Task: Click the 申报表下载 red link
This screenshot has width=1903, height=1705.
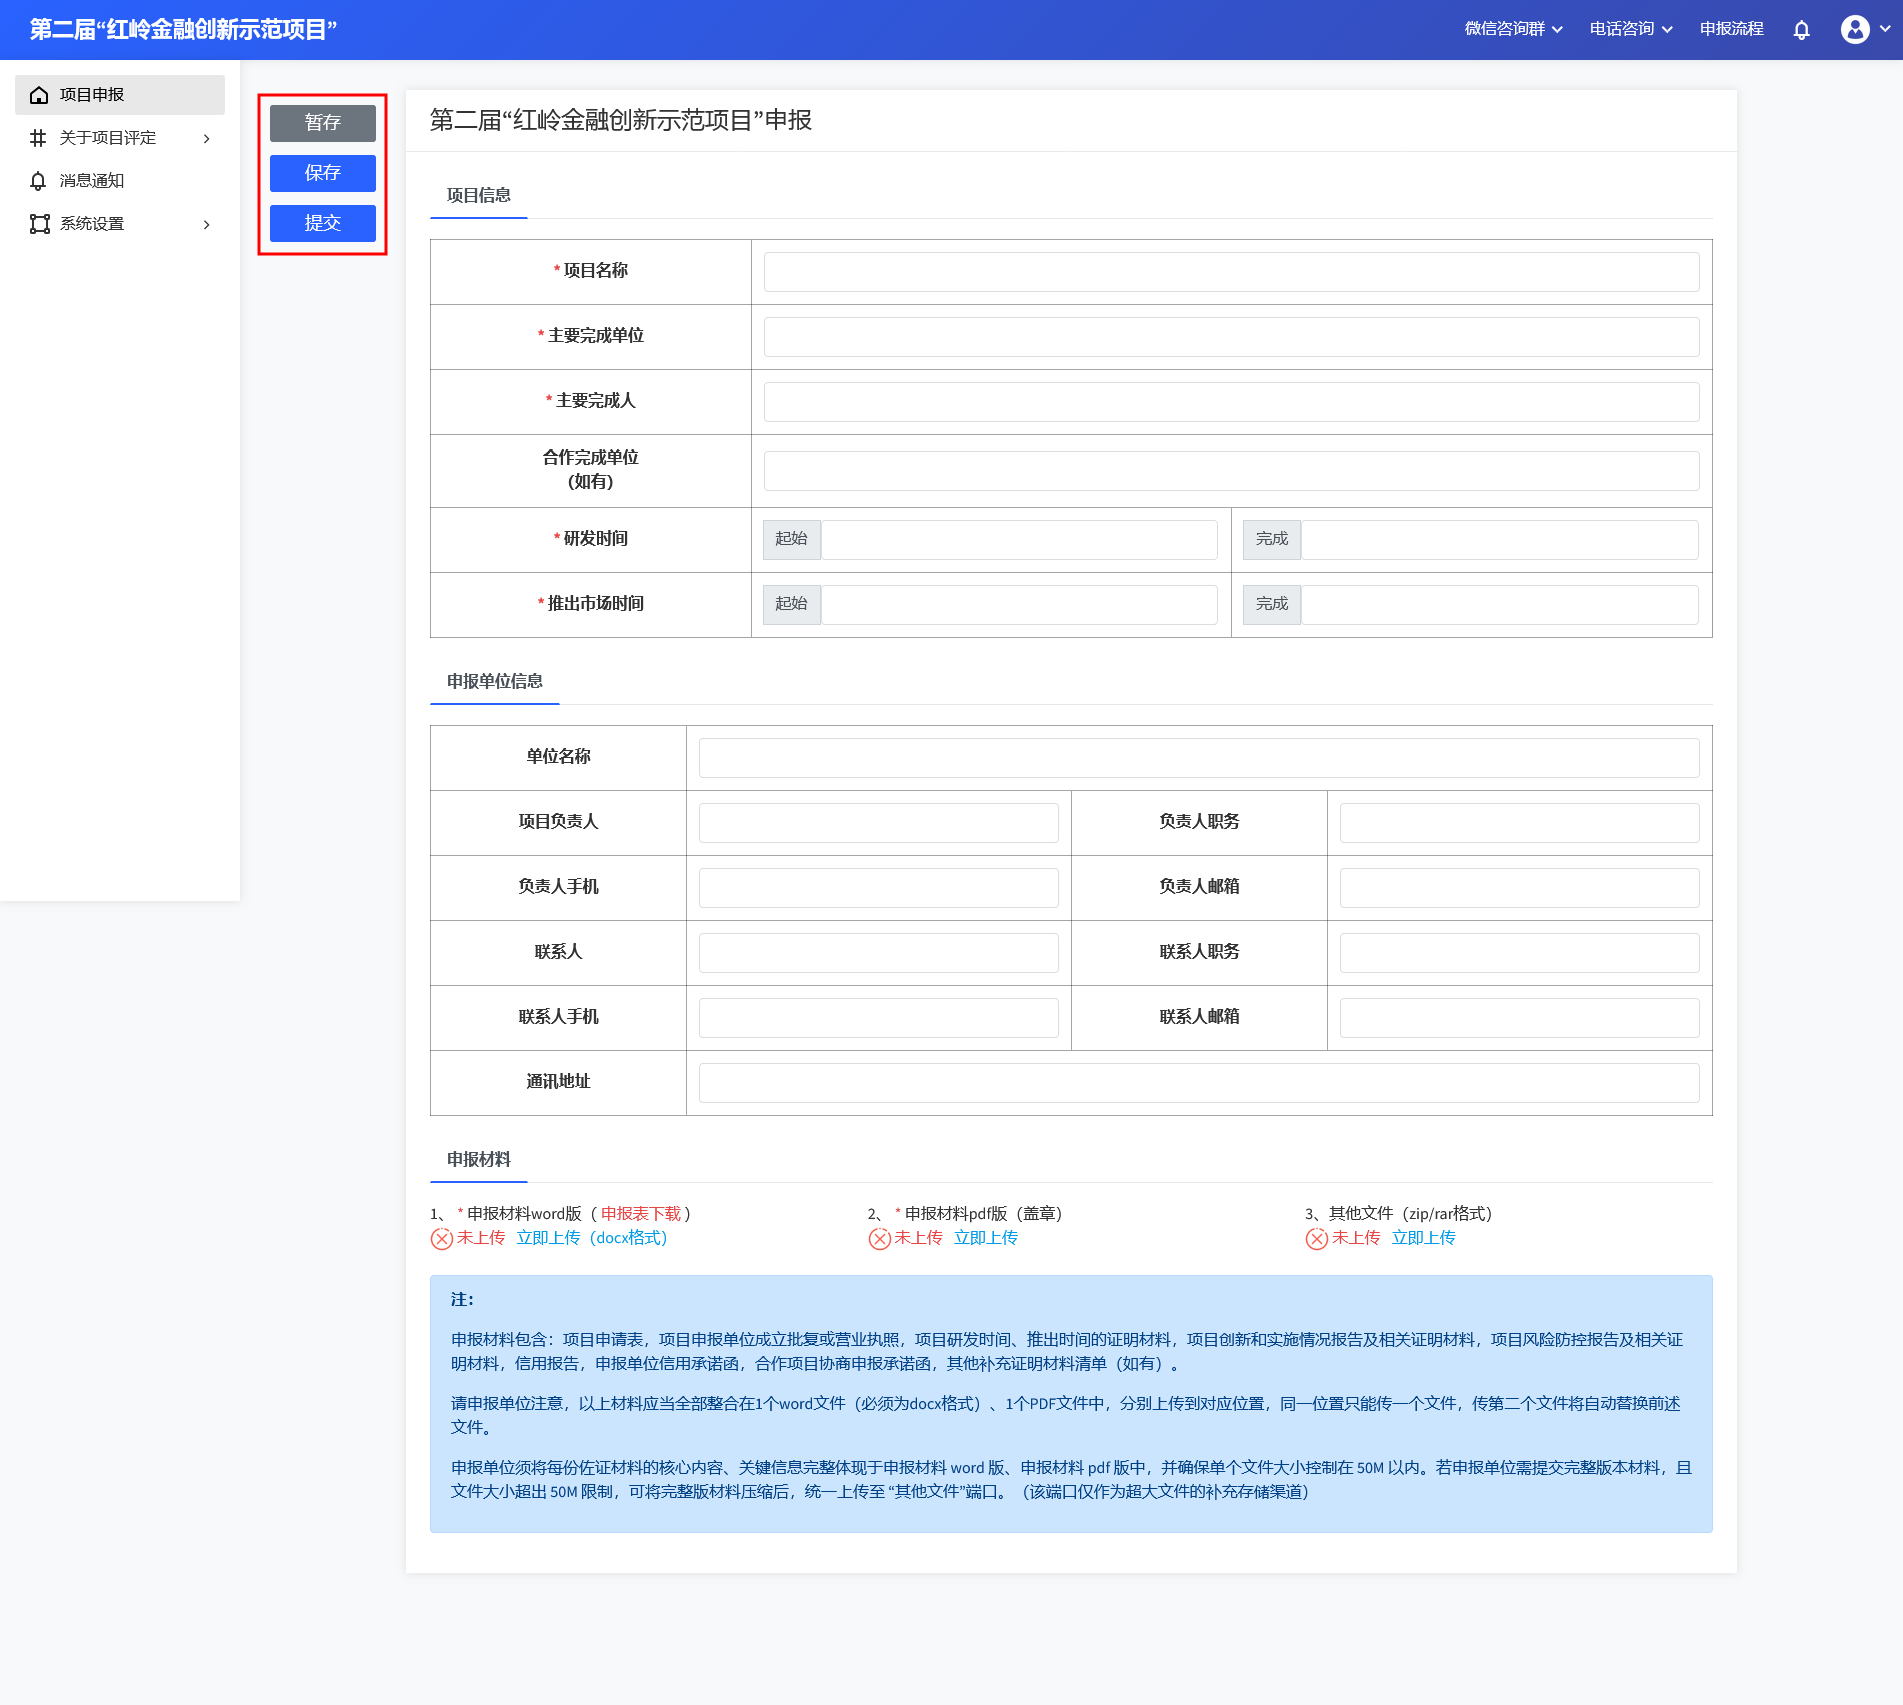Action: coord(640,1213)
